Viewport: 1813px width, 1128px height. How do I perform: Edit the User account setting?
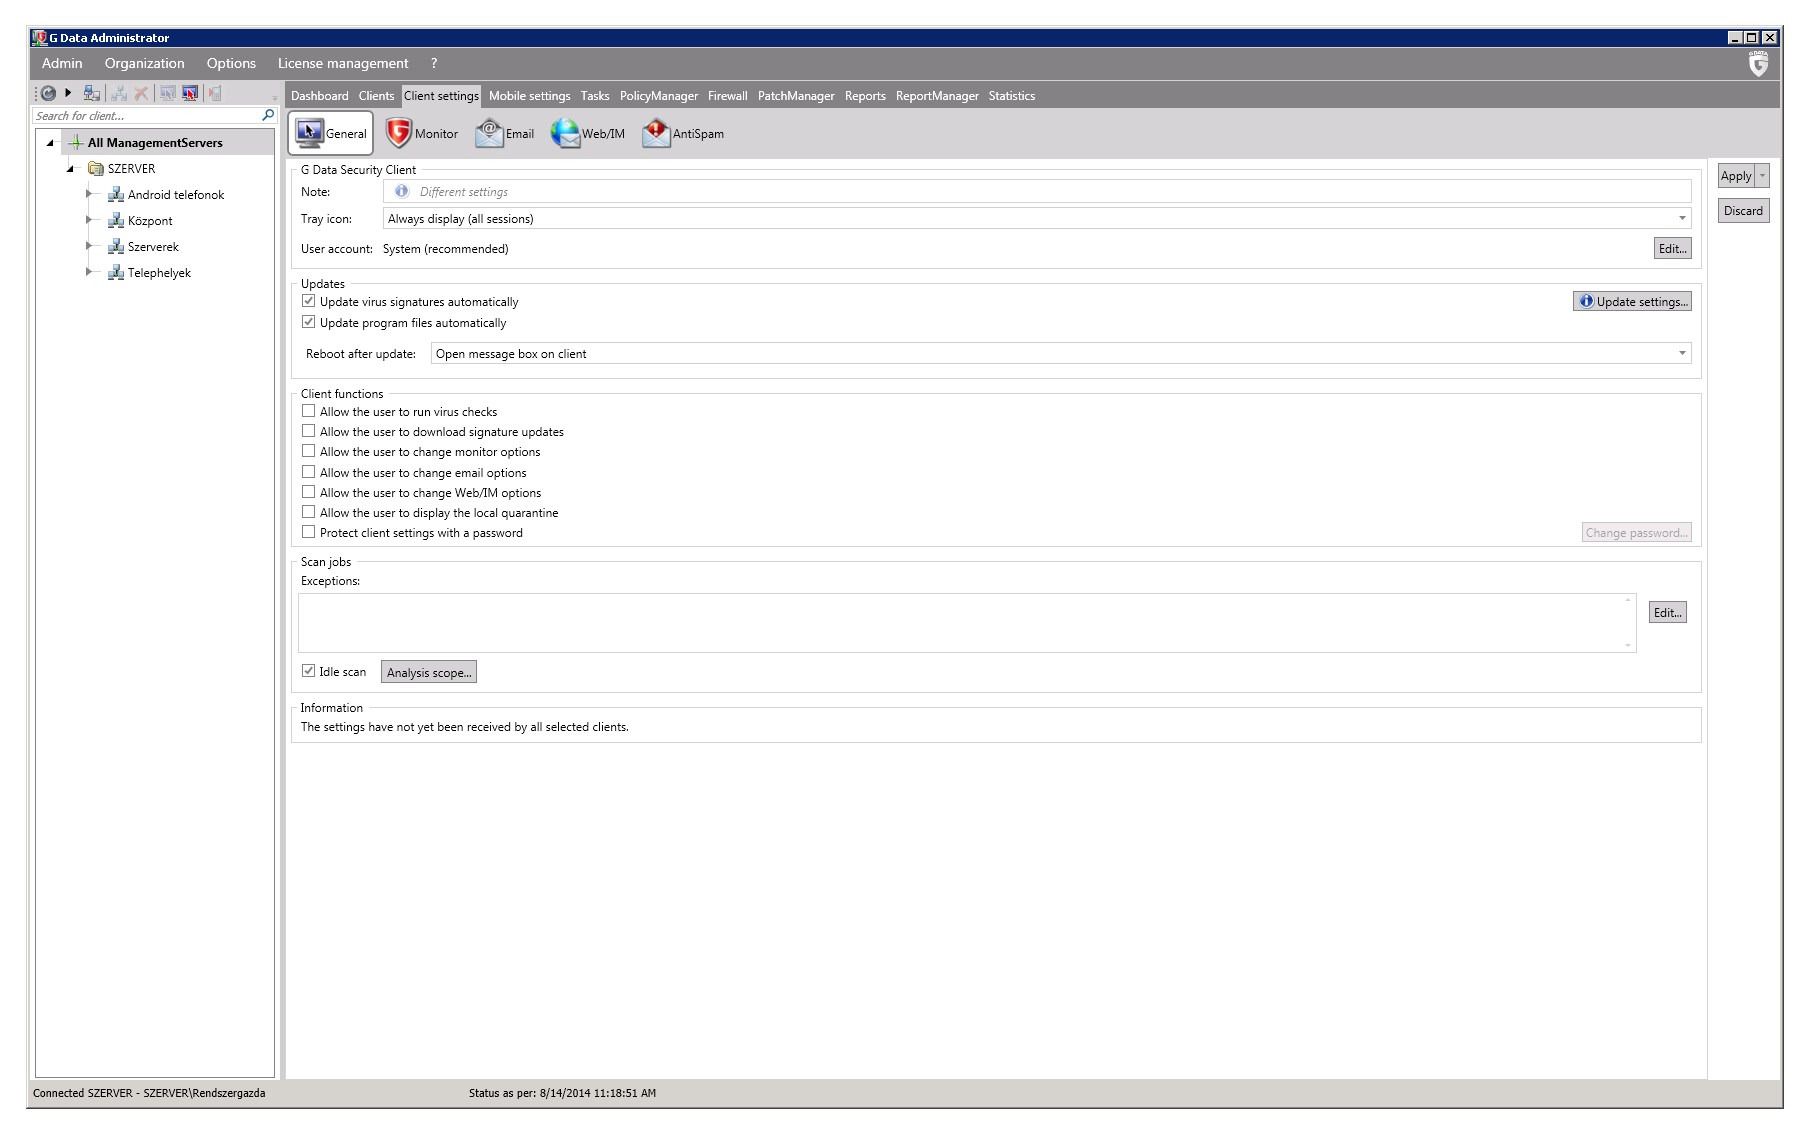[x=1672, y=249]
